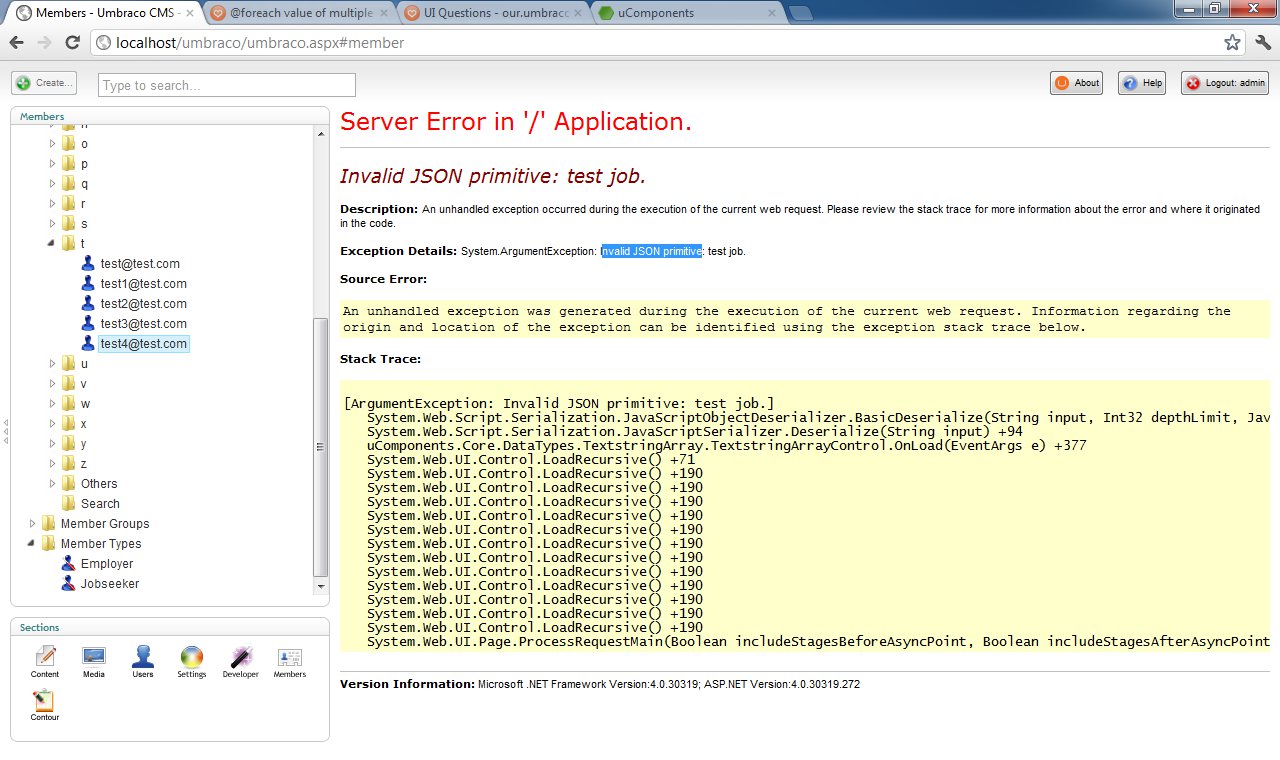Switch to the uComponents tab
Screen dimensions: 1280x760
coord(686,13)
